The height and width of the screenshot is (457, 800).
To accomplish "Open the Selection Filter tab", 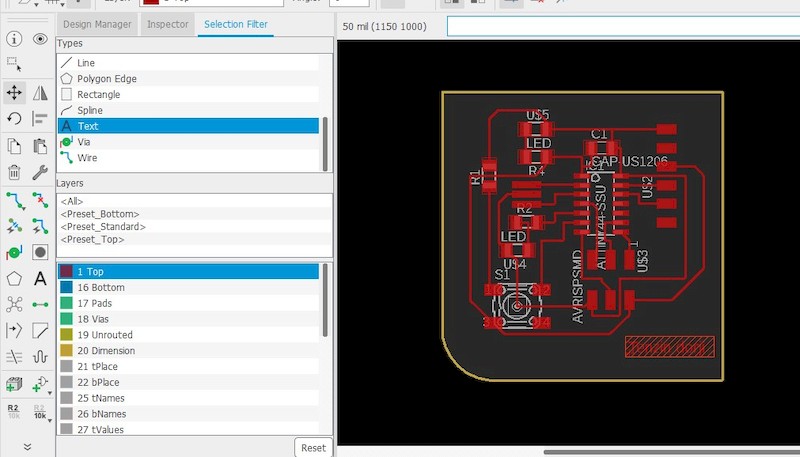I will [x=236, y=24].
